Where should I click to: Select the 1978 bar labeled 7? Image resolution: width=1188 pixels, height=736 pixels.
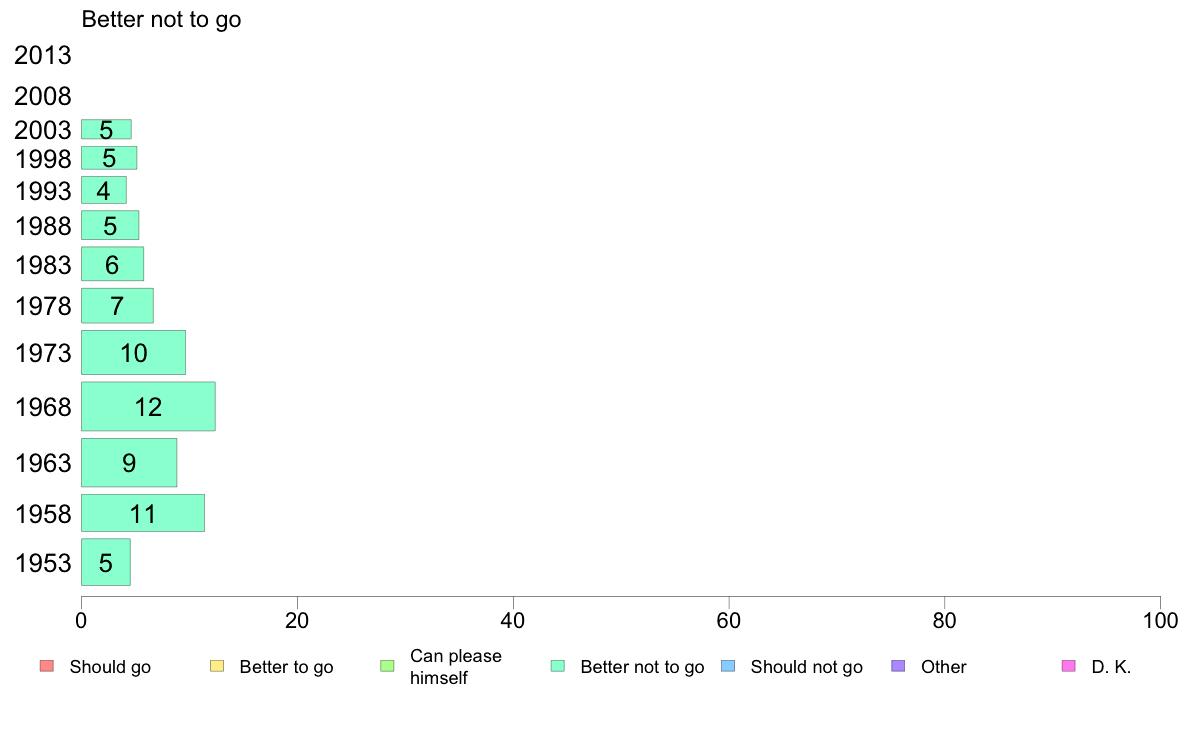pyautogui.click(x=117, y=305)
